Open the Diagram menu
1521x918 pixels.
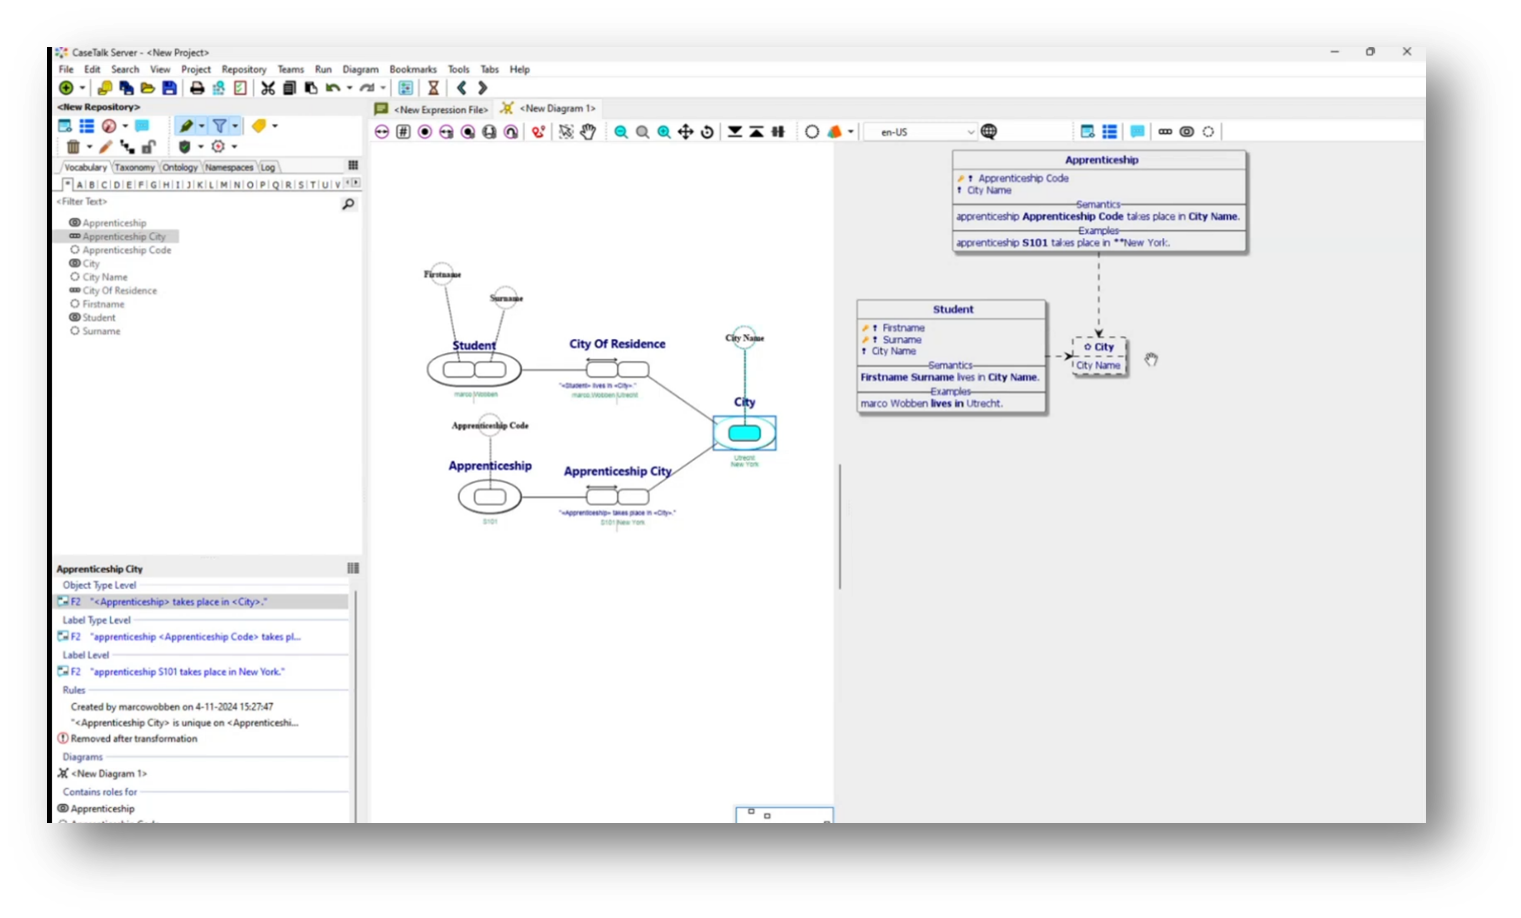(x=360, y=69)
